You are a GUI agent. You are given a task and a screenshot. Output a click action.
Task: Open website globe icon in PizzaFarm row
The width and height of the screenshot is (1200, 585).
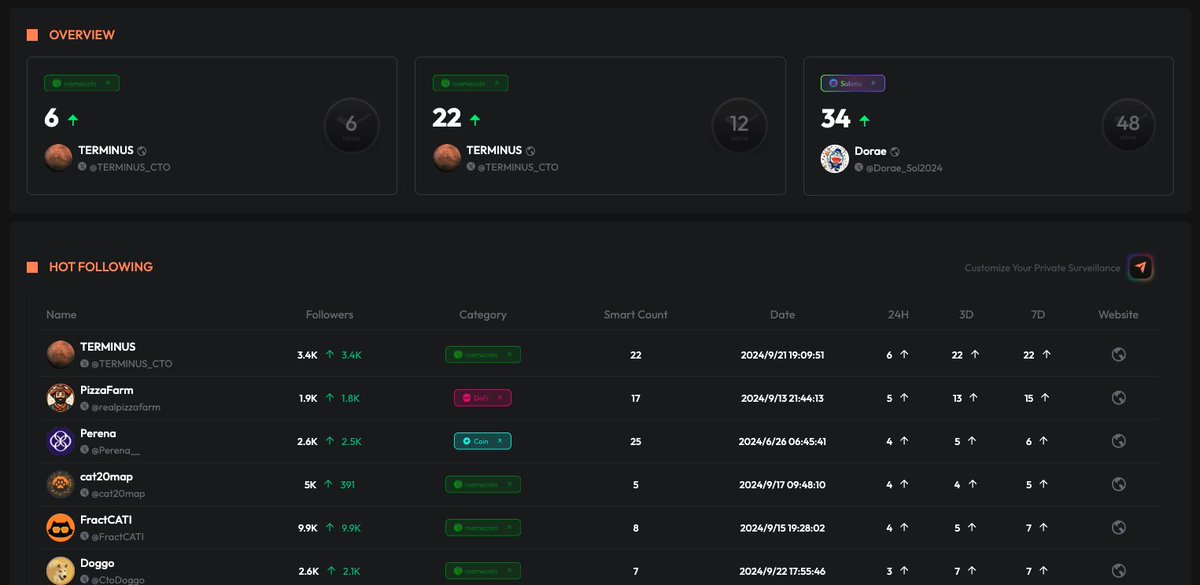[1119, 397]
